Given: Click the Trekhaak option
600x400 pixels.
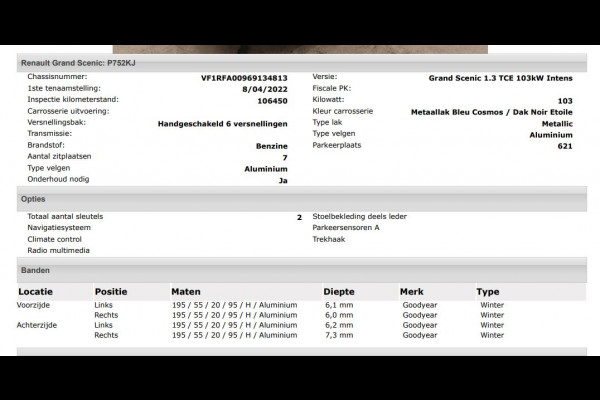Looking at the screenshot, I should [329, 240].
